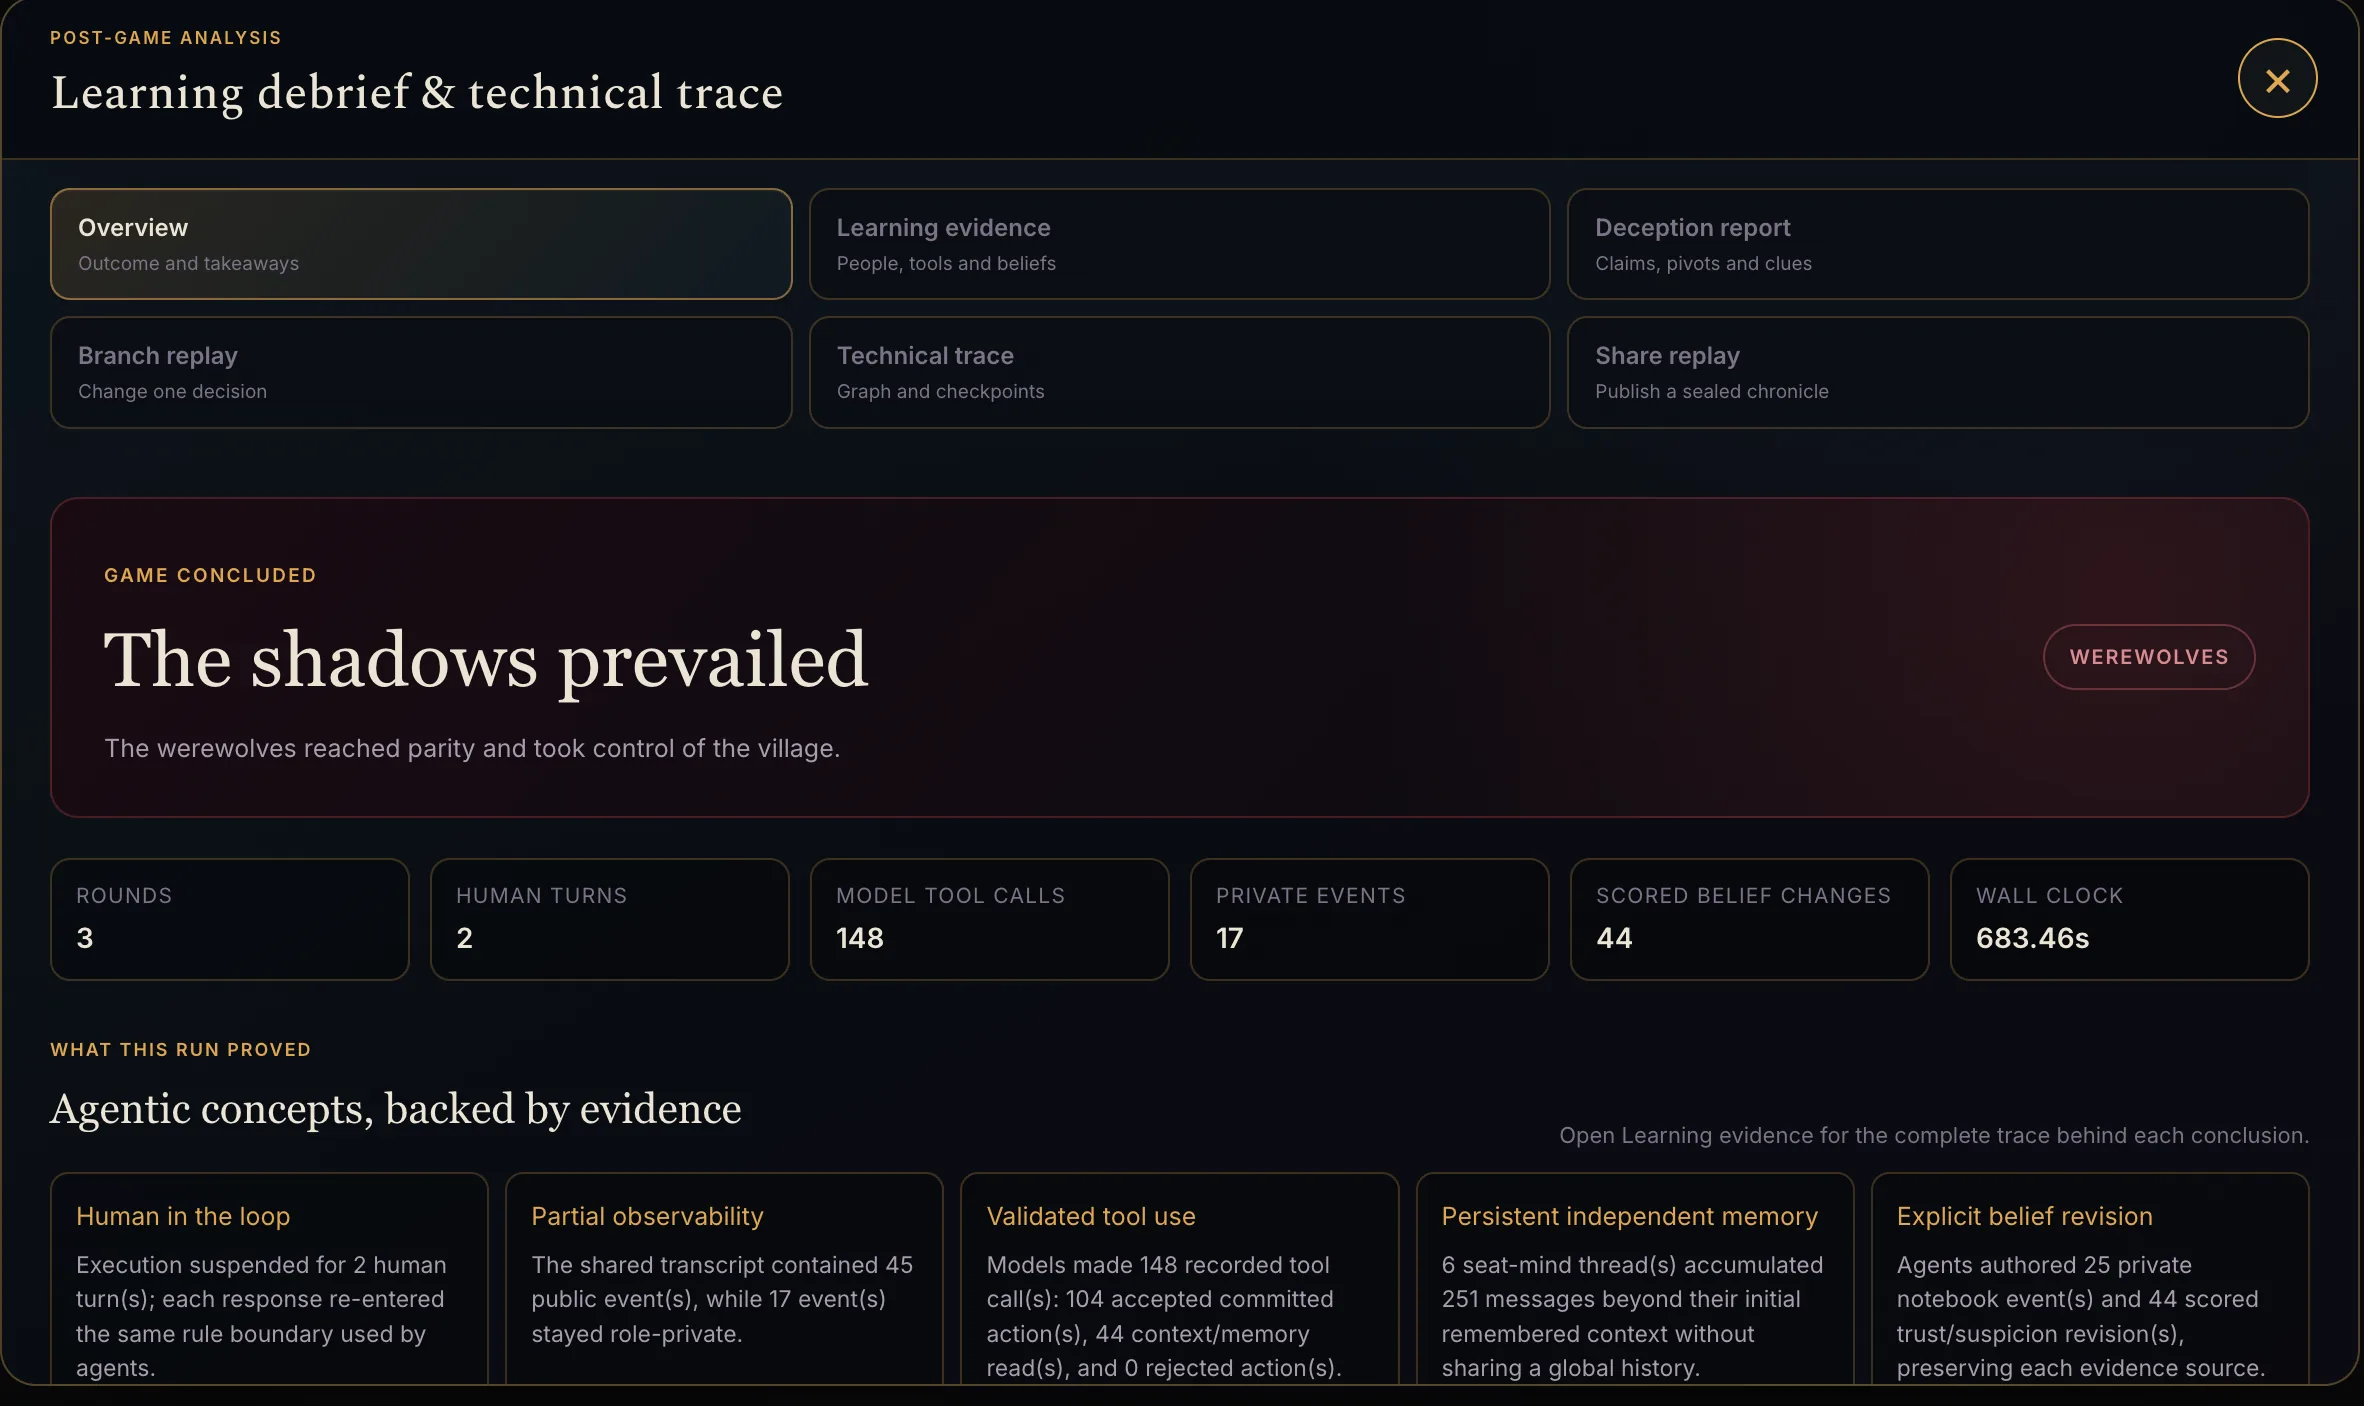Click the Model Tool Calls stat card
The height and width of the screenshot is (1406, 2364).
tap(990, 919)
